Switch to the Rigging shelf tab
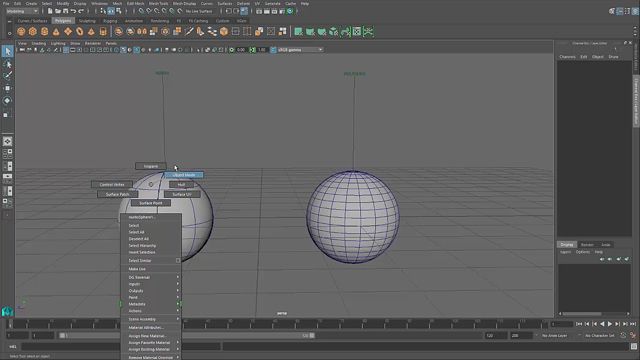This screenshot has width=640, height=360. click(x=110, y=20)
